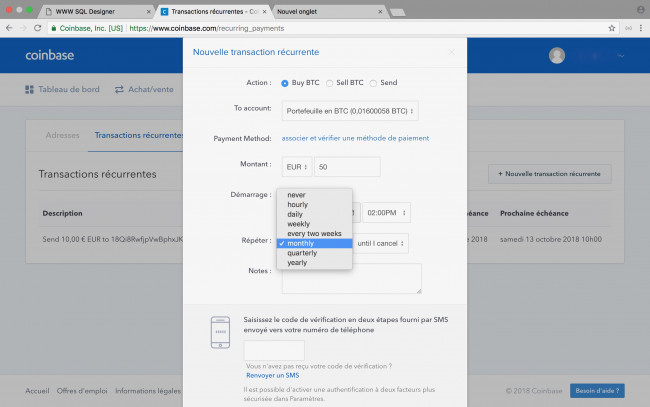Open the EUR currency dropdown
This screenshot has height=407, width=650.
pyautogui.click(x=297, y=167)
